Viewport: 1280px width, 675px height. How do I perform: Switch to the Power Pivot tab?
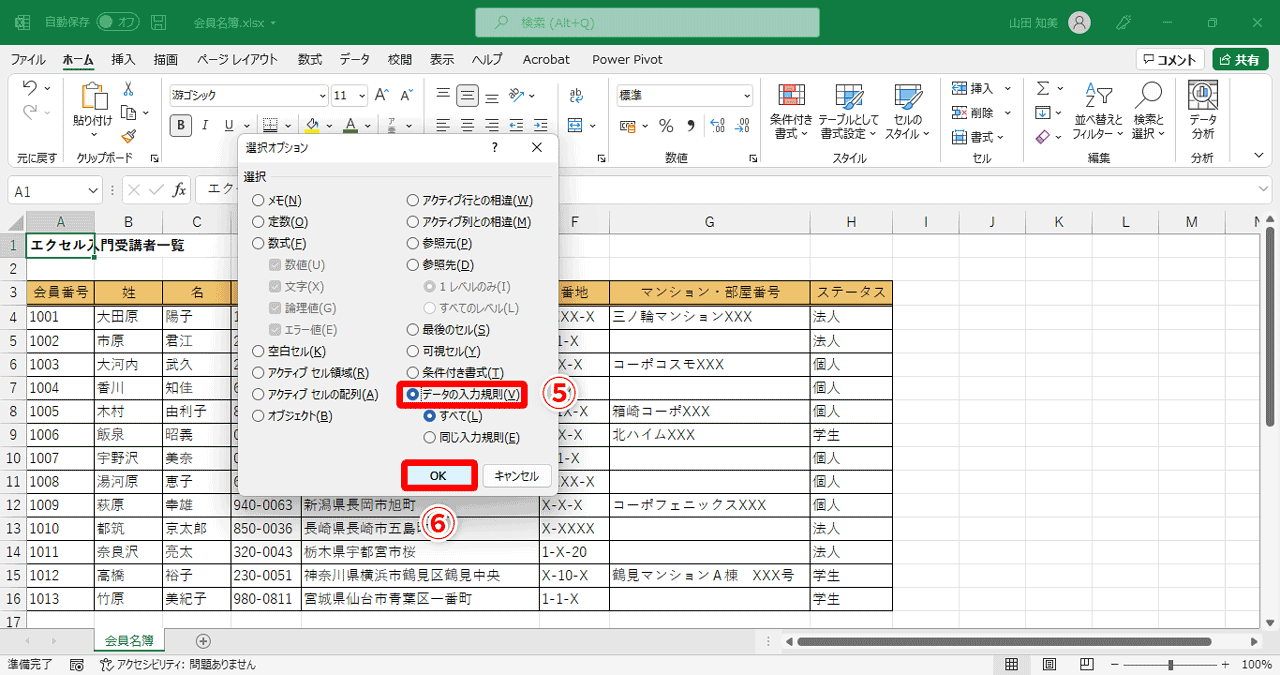click(627, 59)
